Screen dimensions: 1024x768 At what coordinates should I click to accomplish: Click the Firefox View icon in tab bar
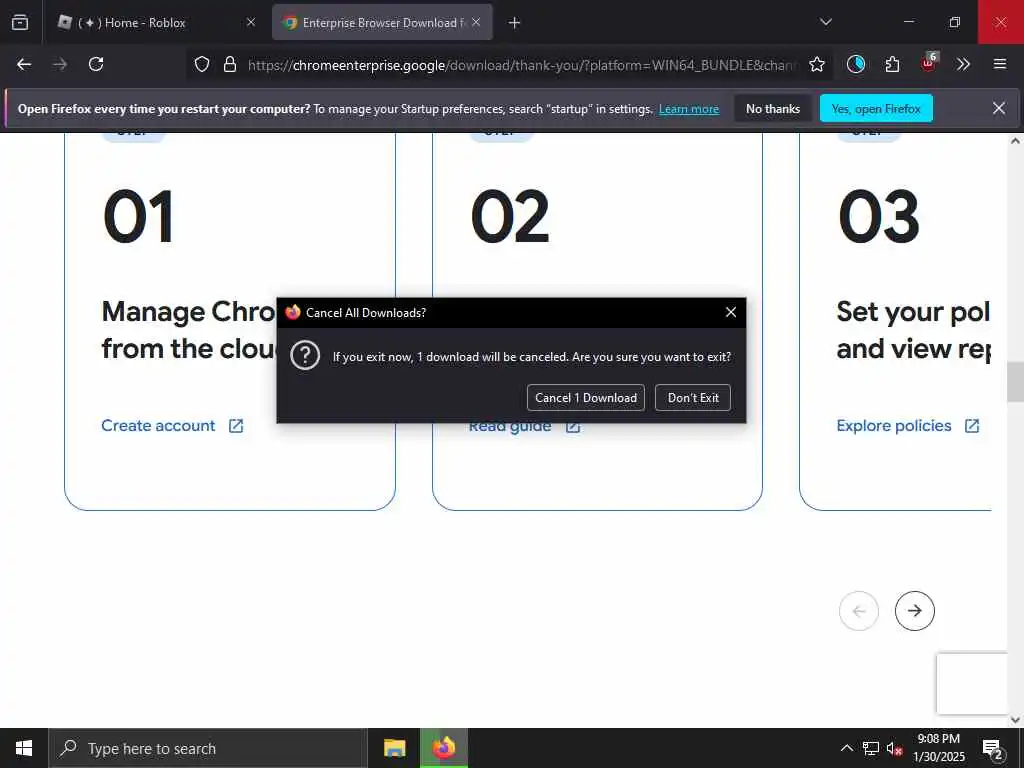click(x=20, y=22)
